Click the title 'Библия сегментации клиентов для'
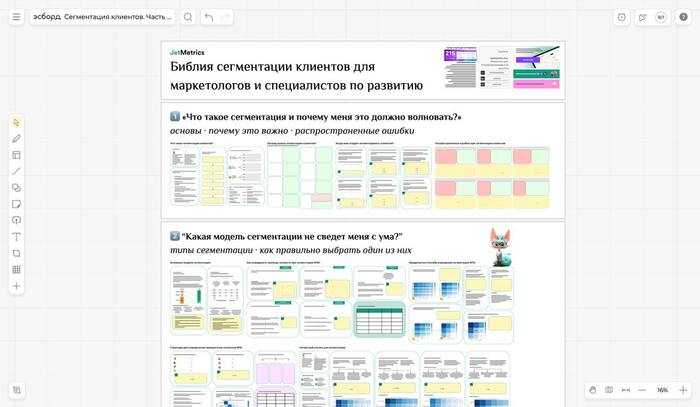Screen dimensions: 700x407 pos(272,66)
